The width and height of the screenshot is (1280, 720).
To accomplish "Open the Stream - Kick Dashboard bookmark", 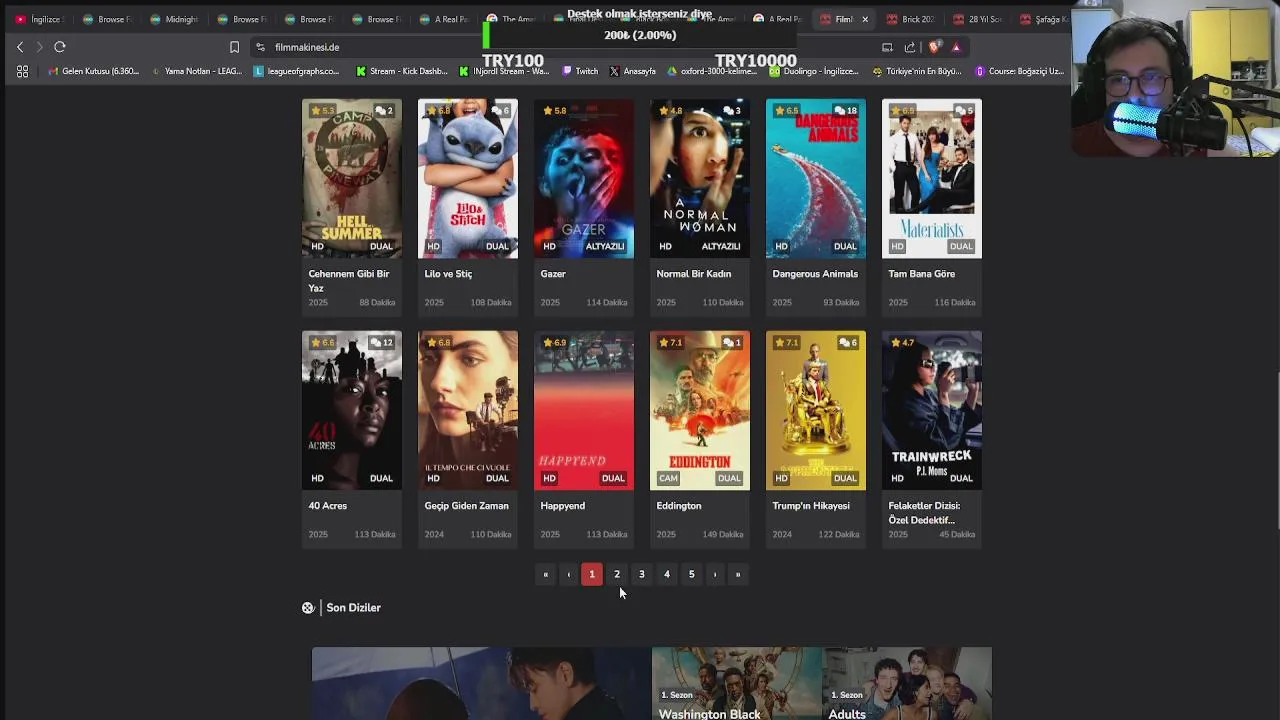I will pos(402,71).
